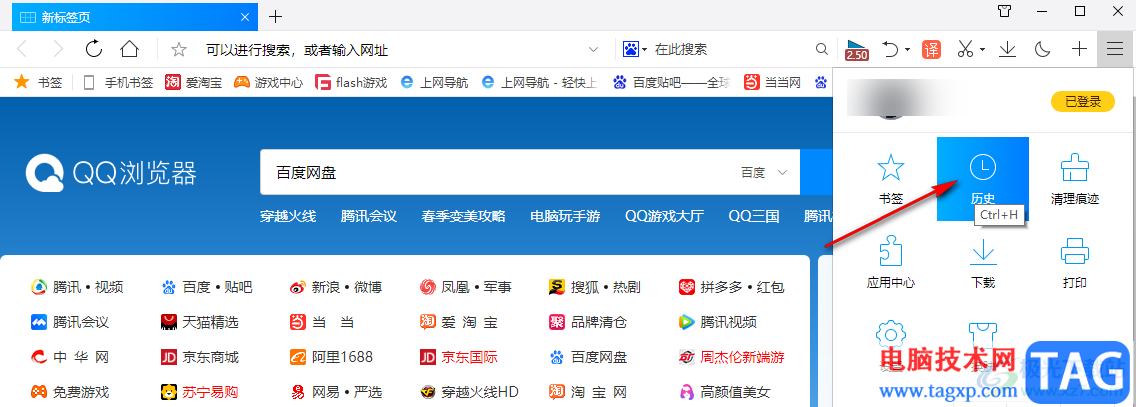Open 新浪 • 微博 site shortcut
This screenshot has width=1136, height=407.
(x=335, y=288)
